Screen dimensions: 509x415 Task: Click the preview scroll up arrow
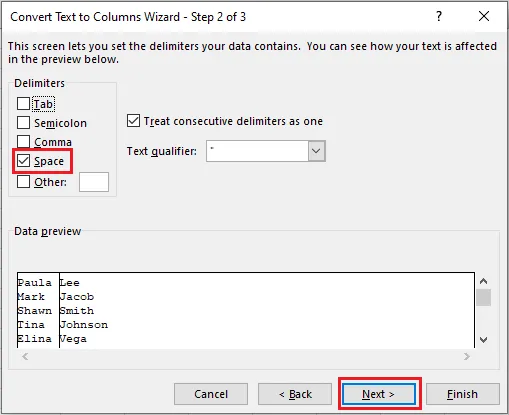(483, 281)
